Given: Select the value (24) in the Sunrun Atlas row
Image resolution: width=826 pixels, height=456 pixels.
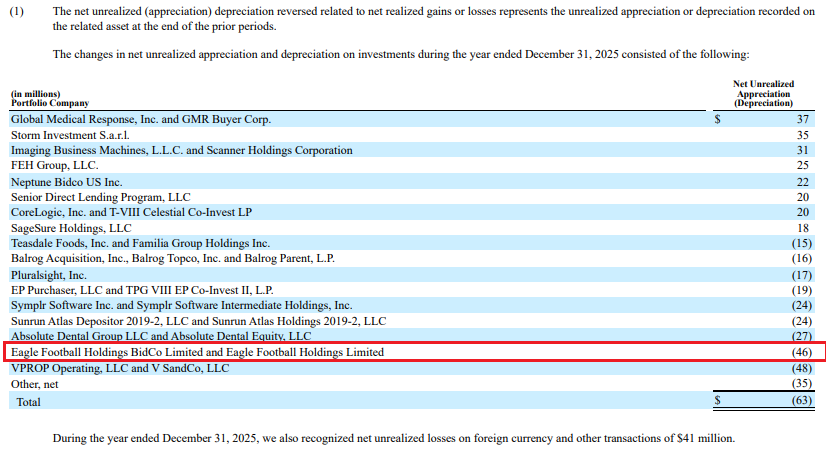Looking at the screenshot, I should point(802,321).
